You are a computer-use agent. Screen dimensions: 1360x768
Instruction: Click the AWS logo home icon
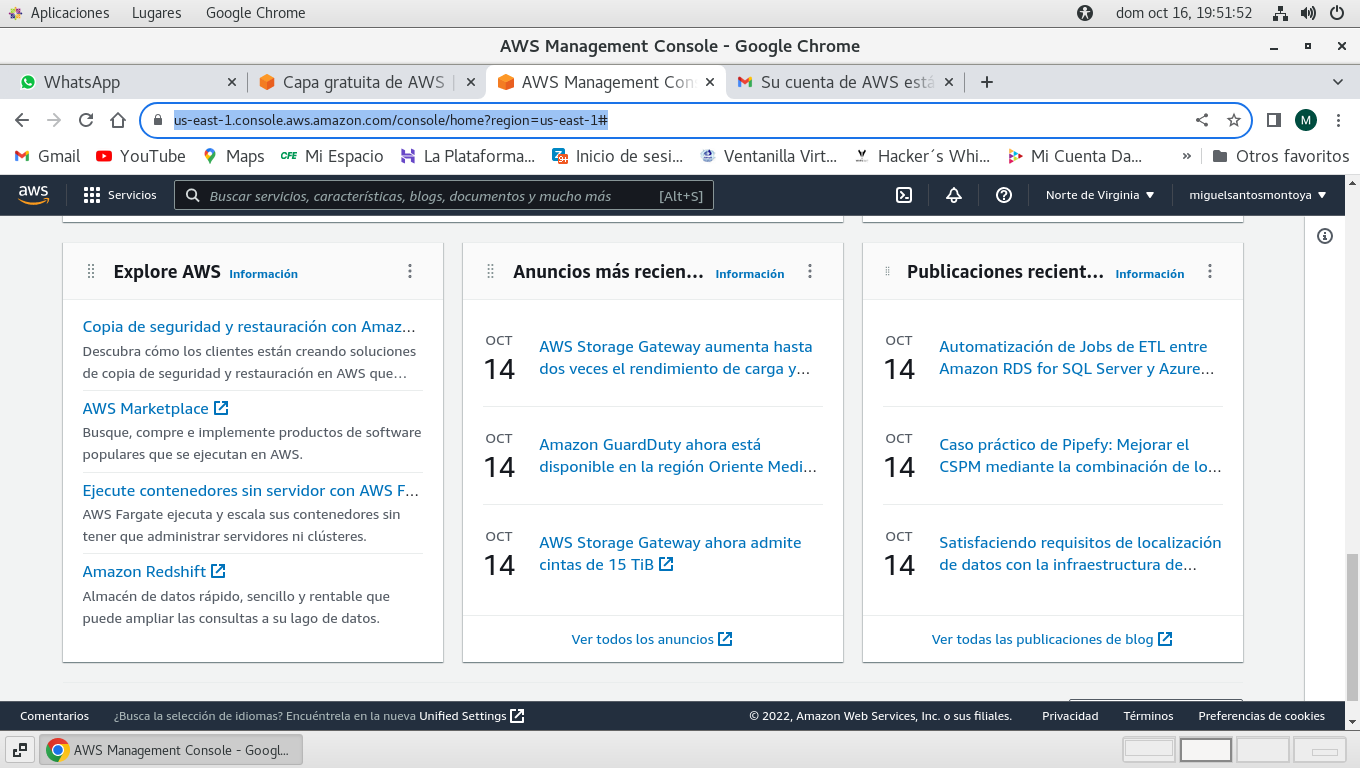[x=34, y=195]
